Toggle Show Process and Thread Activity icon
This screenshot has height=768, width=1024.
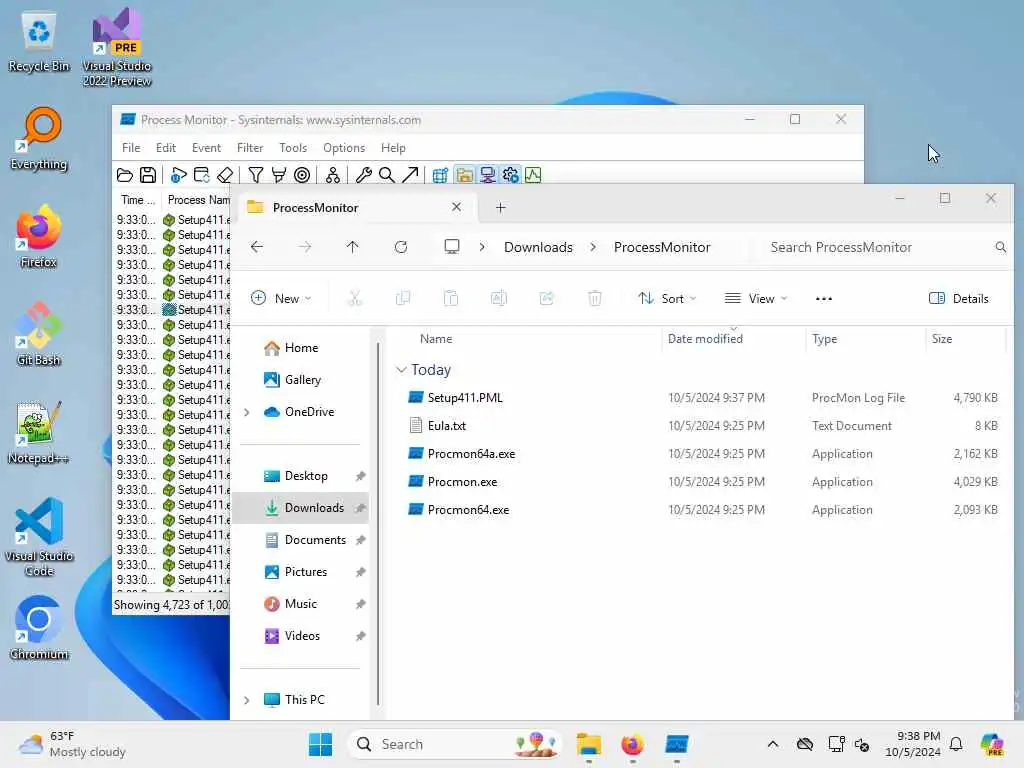(510, 175)
